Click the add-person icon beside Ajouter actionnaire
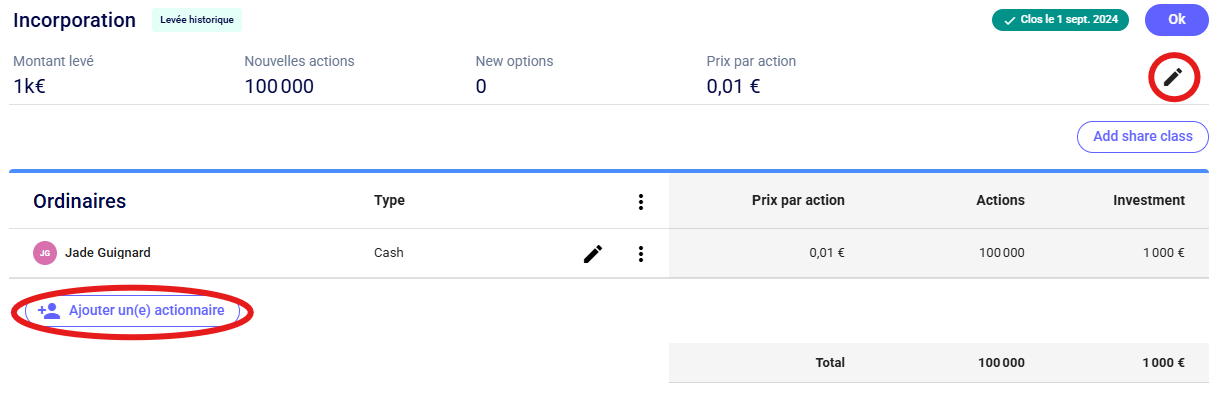 pyautogui.click(x=49, y=311)
